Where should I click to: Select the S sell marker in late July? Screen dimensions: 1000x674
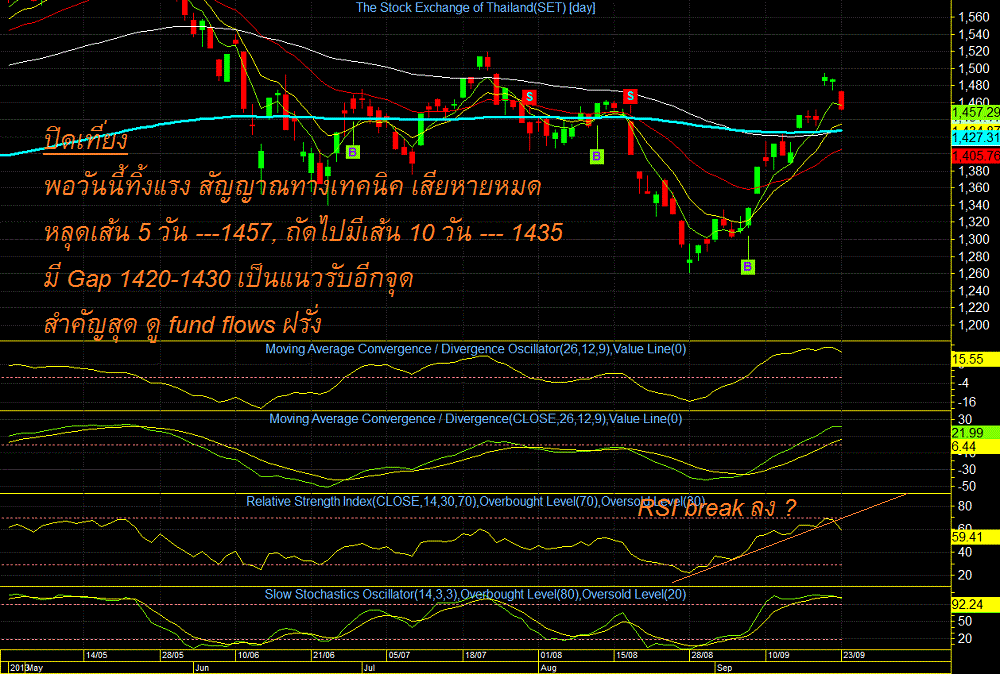click(529, 97)
